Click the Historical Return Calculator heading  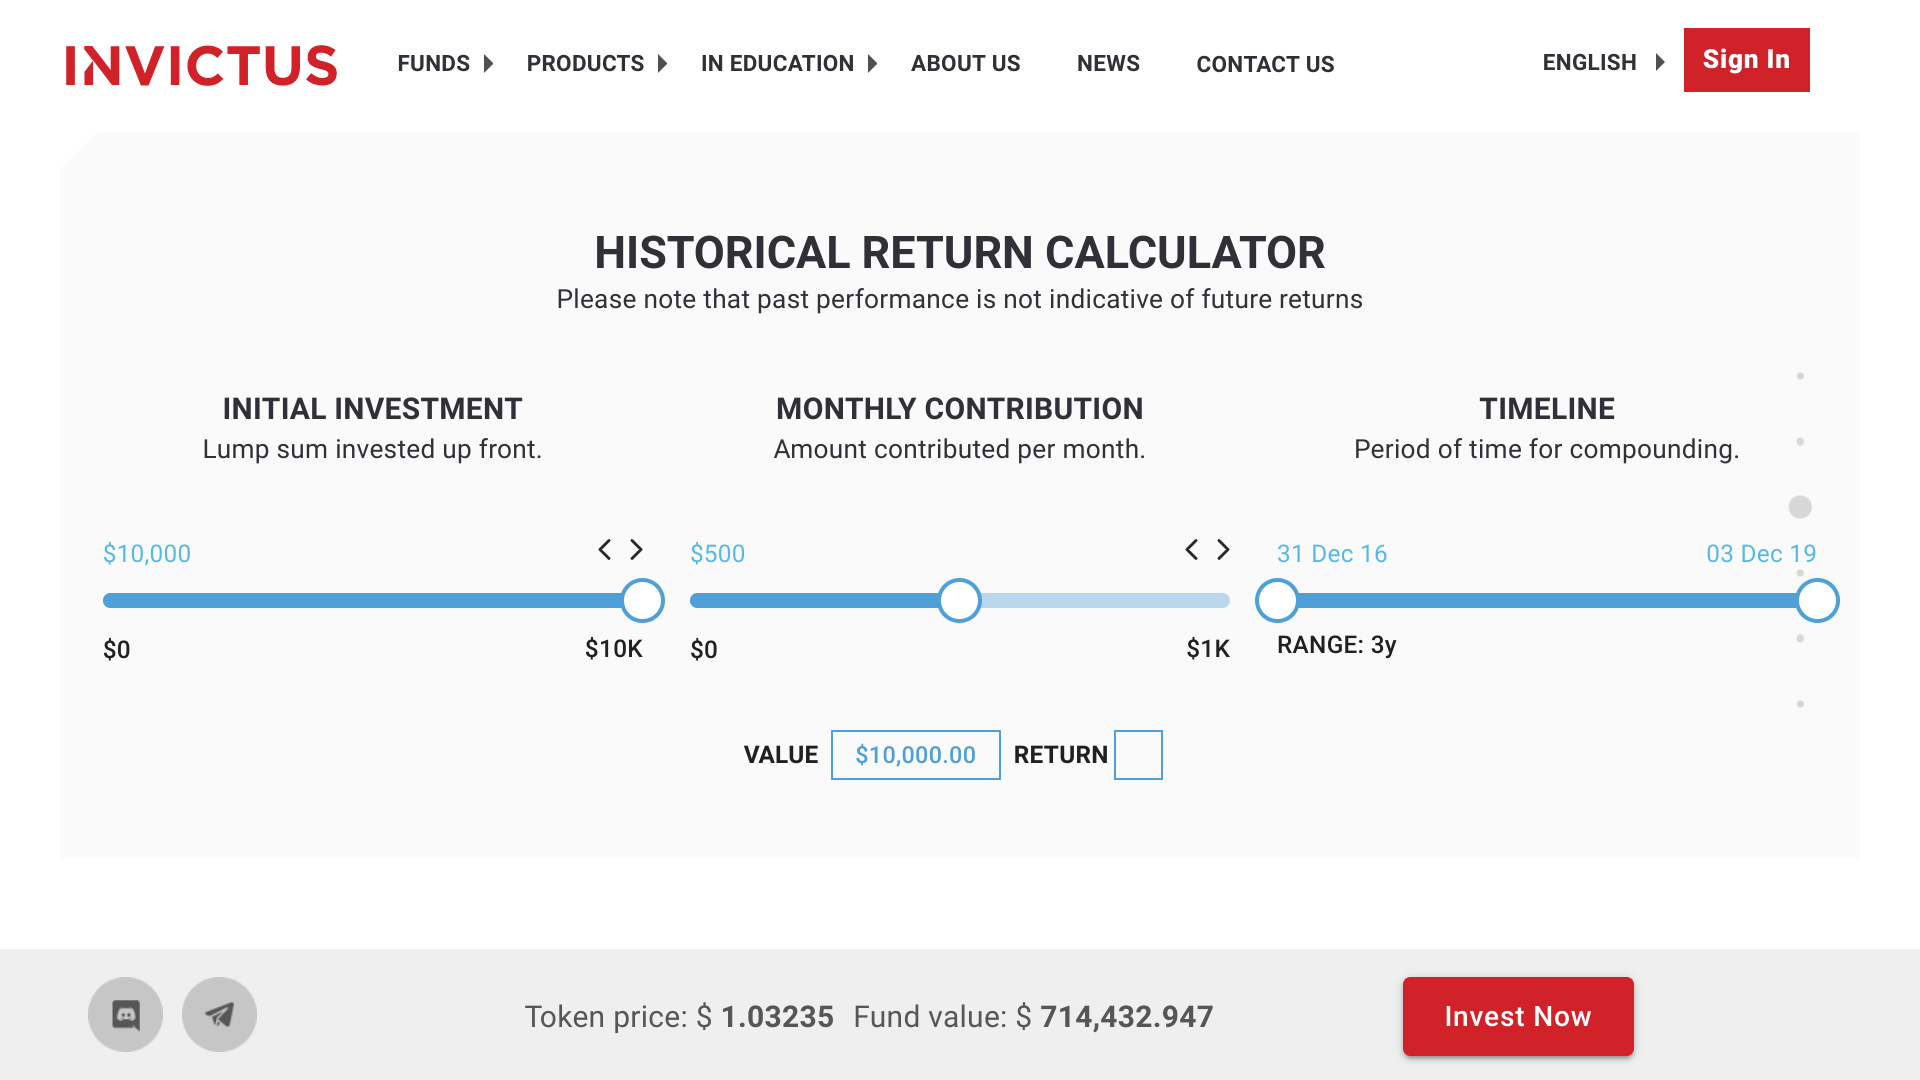pos(960,253)
